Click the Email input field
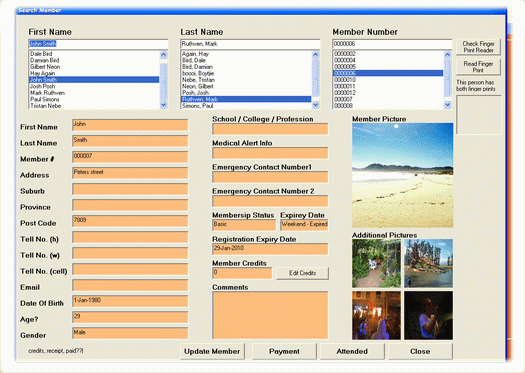 [x=130, y=285]
